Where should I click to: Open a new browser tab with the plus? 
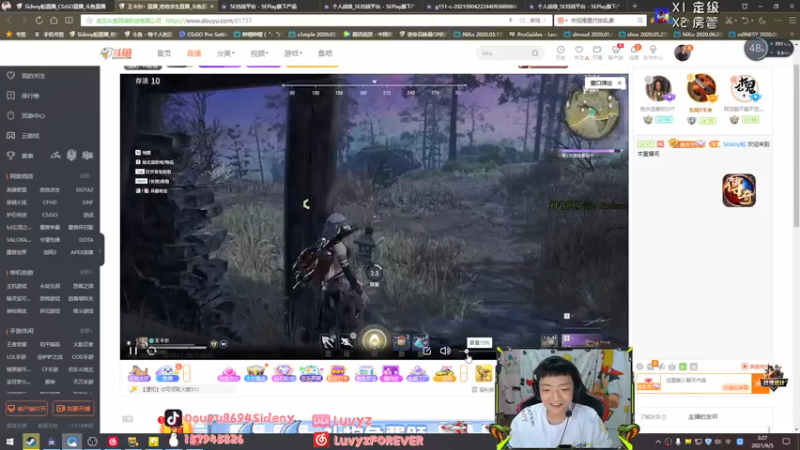coord(635,6)
